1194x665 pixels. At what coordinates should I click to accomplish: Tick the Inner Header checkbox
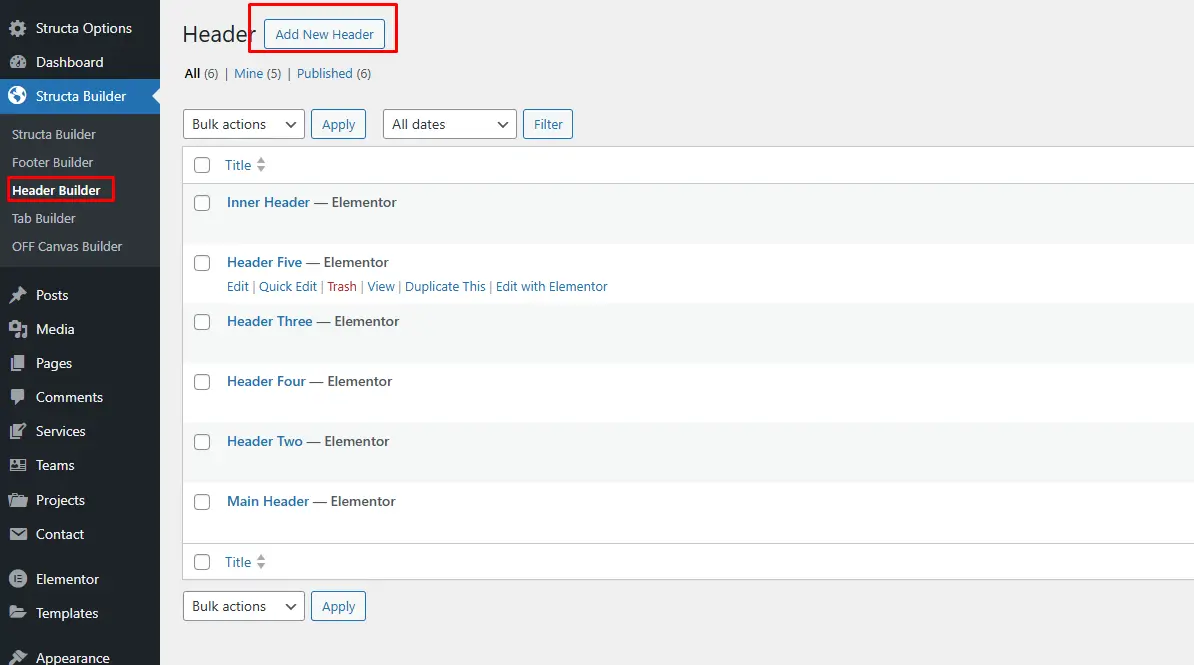(x=202, y=203)
